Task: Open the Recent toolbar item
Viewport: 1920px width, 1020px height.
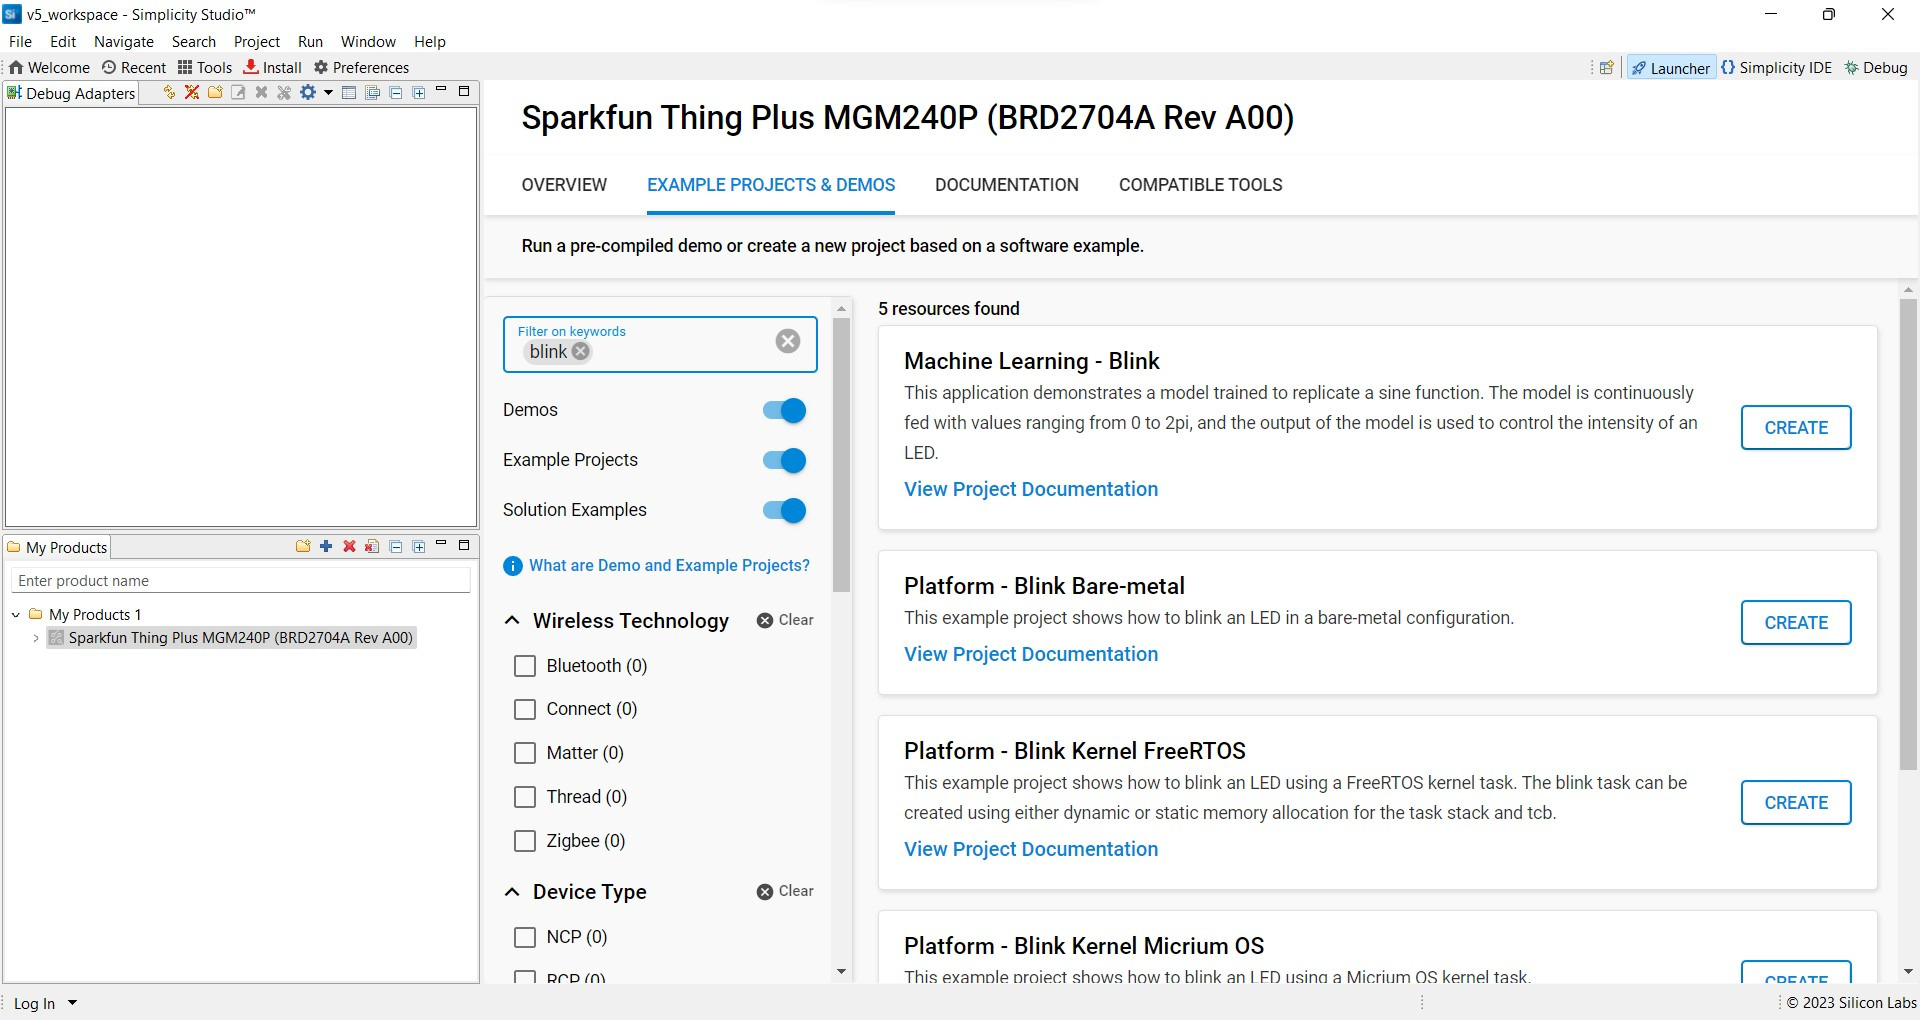Action: 134,67
